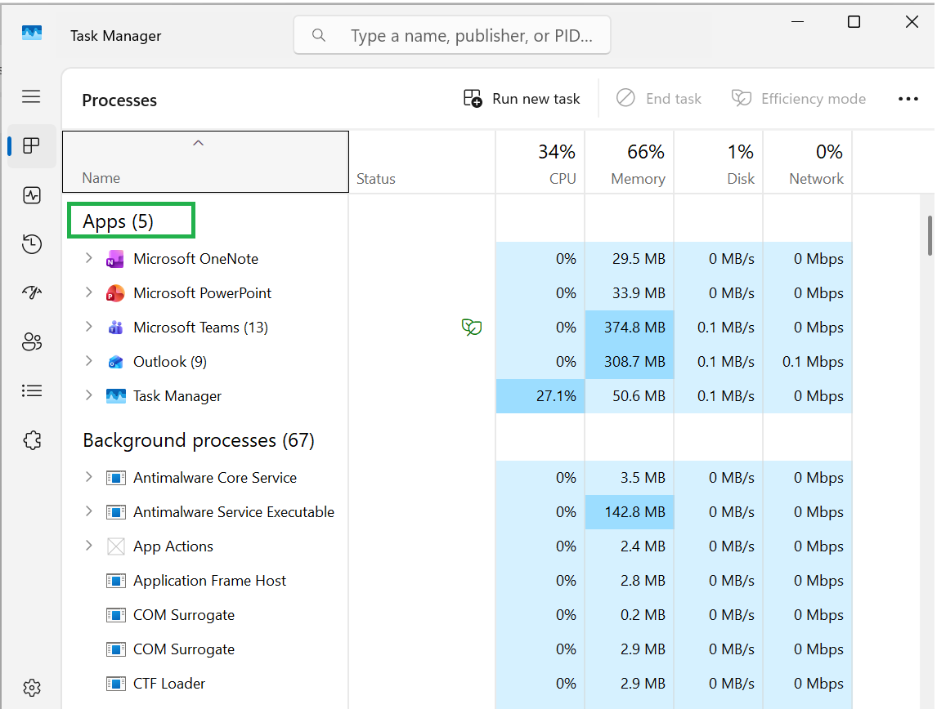Expand the Task Manager process group
936x709 pixels.
pyautogui.click(x=88, y=395)
